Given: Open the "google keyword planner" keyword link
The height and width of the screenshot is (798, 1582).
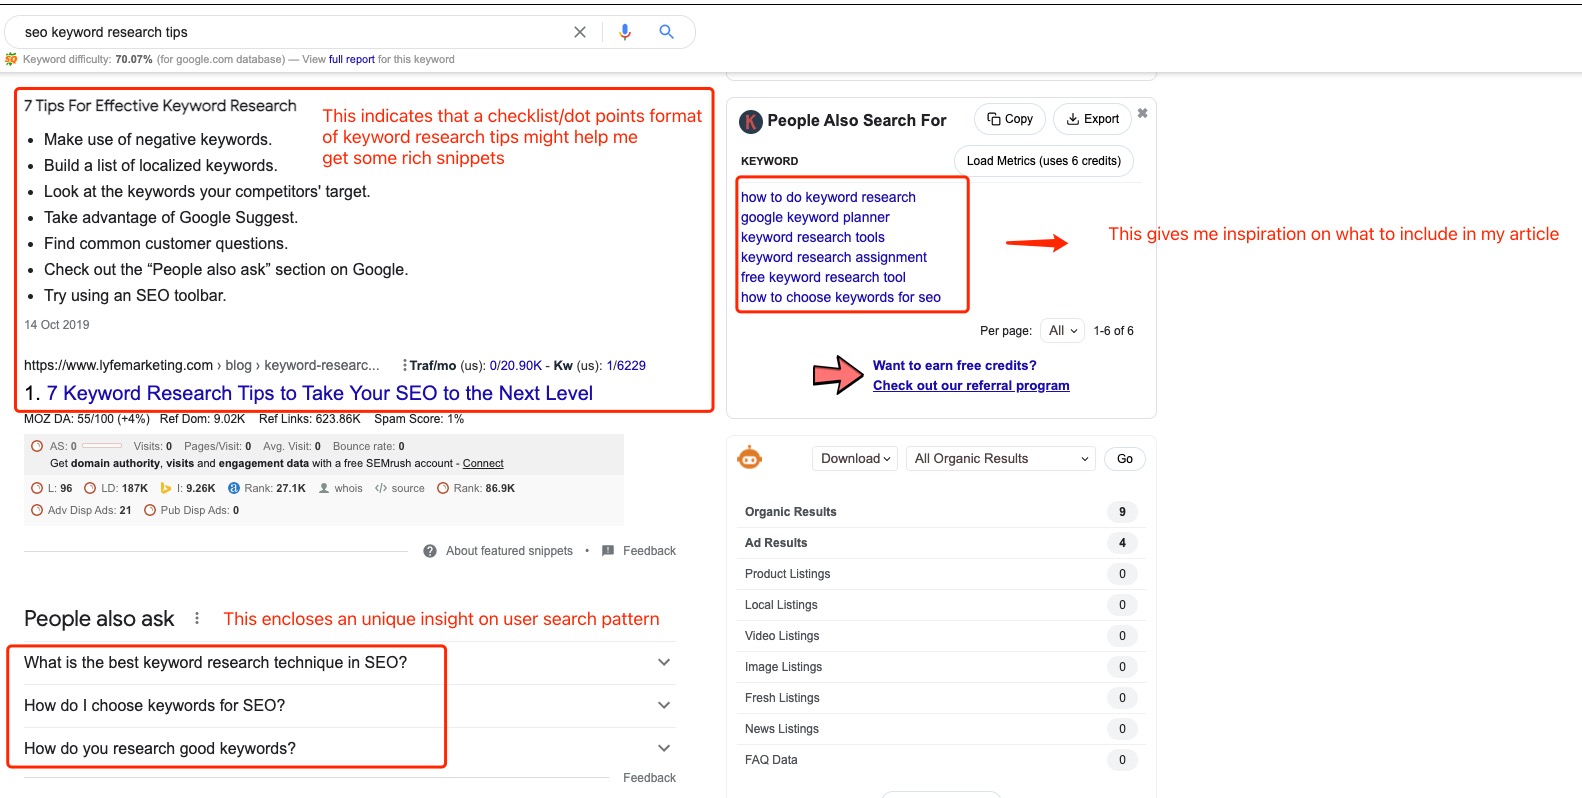Looking at the screenshot, I should [815, 217].
